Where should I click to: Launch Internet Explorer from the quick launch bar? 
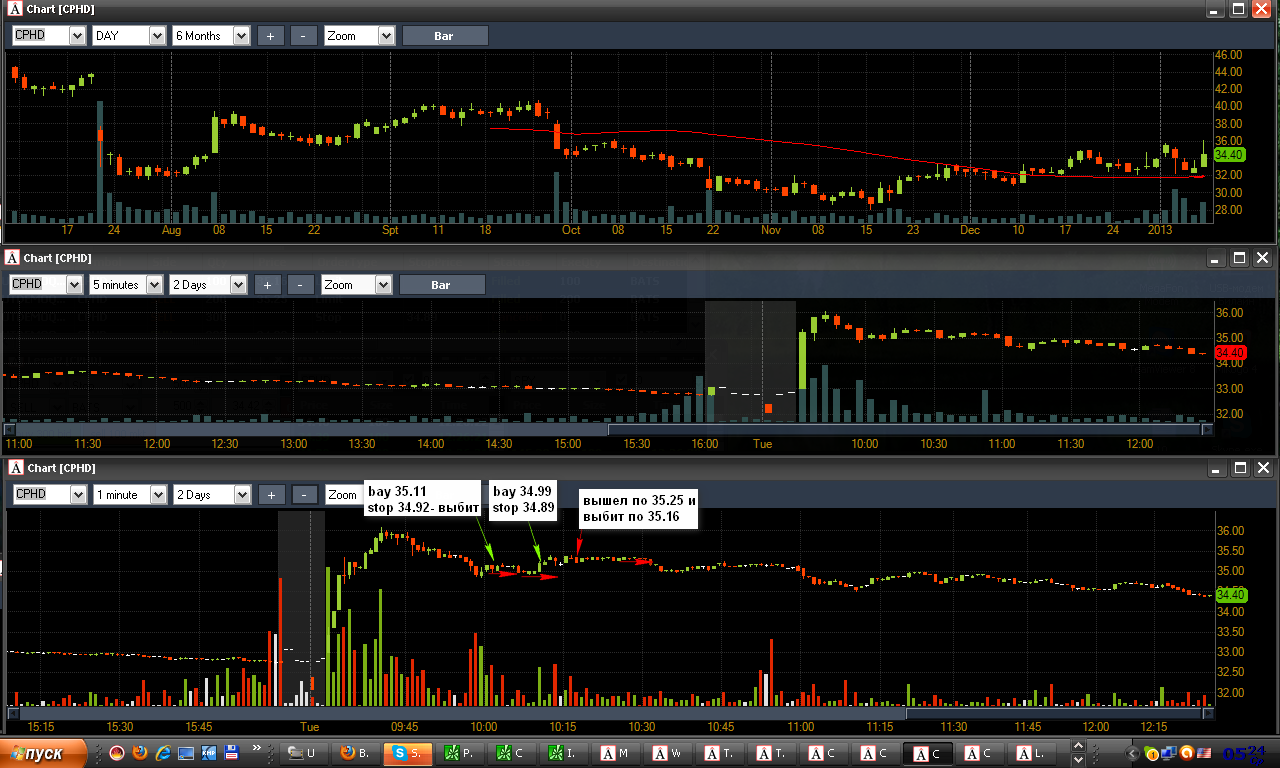(x=163, y=752)
